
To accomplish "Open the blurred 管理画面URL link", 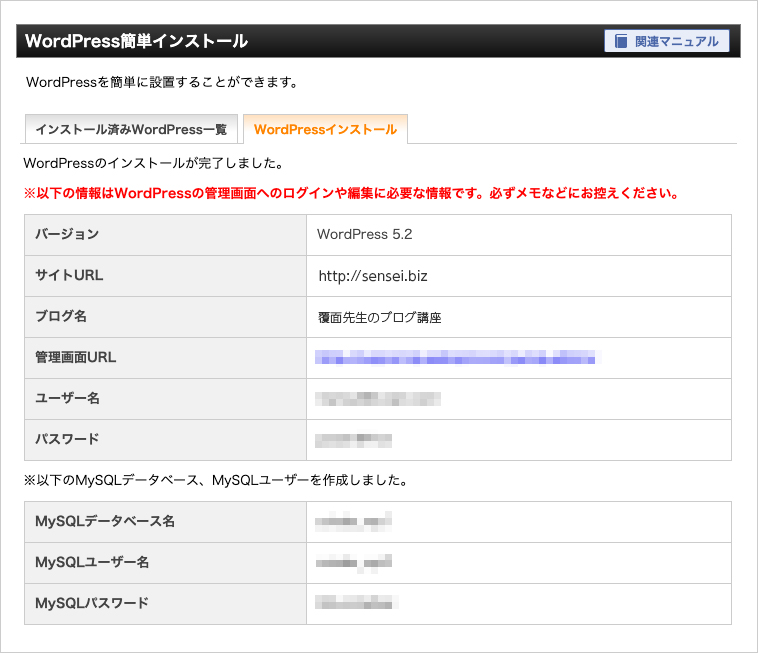I will click(457, 357).
